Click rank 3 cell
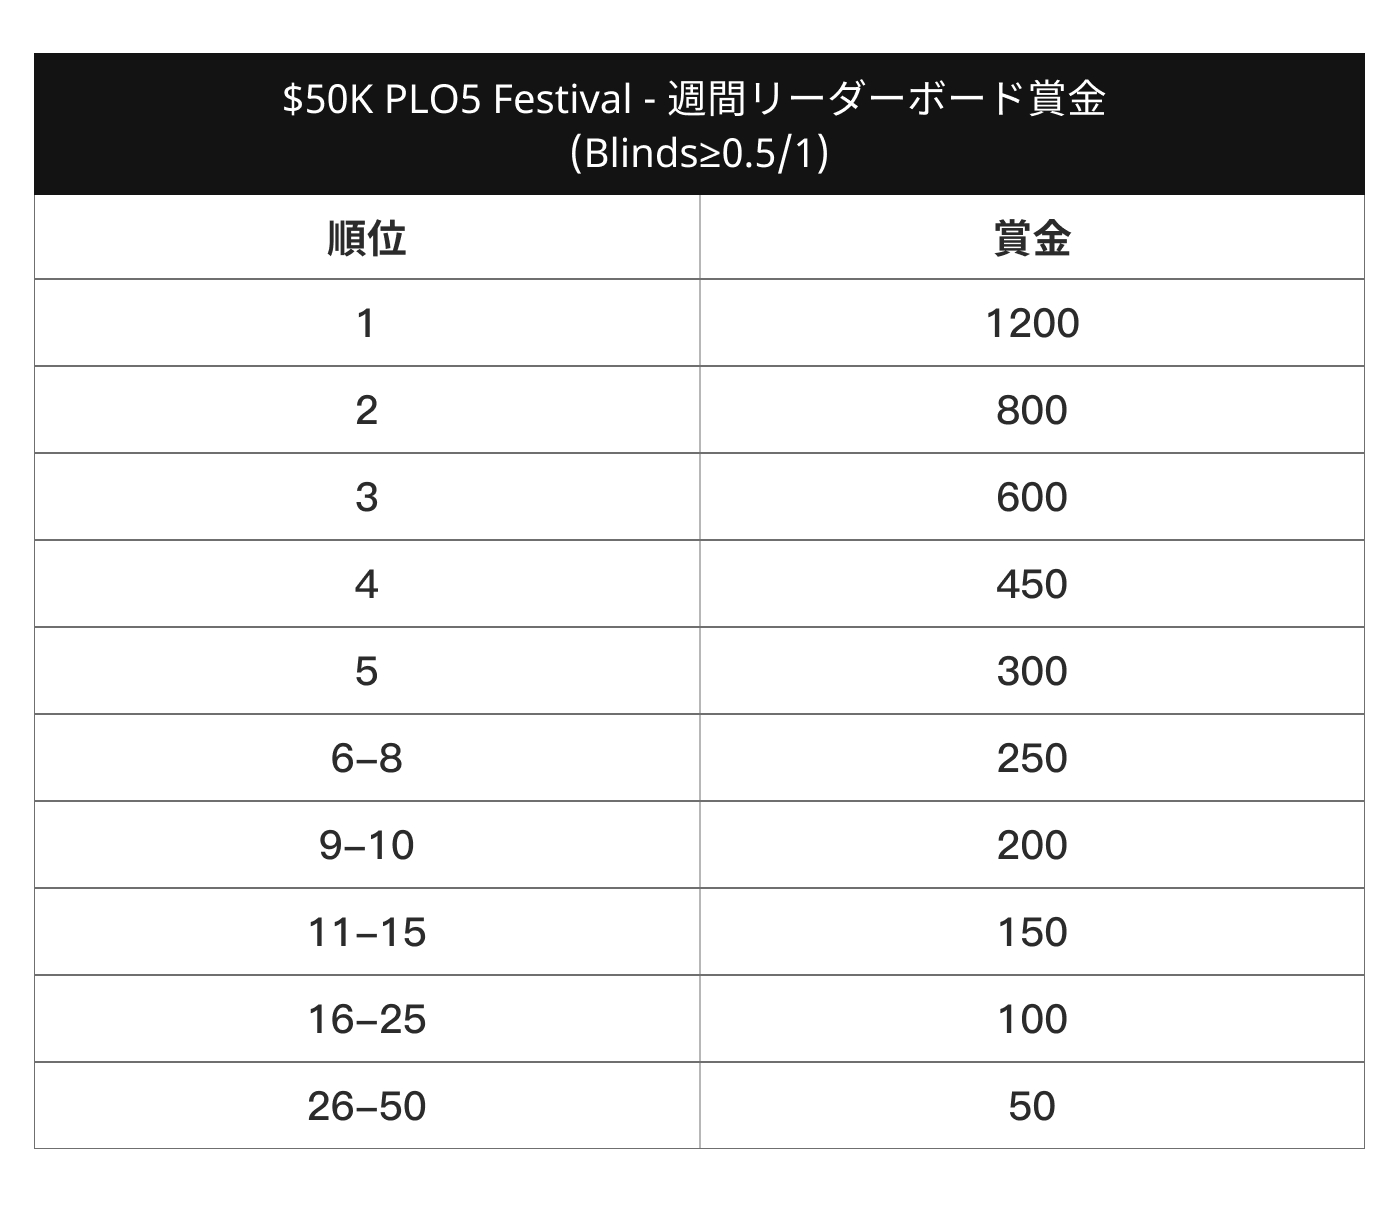The image size is (1399, 1221). [x=367, y=497]
